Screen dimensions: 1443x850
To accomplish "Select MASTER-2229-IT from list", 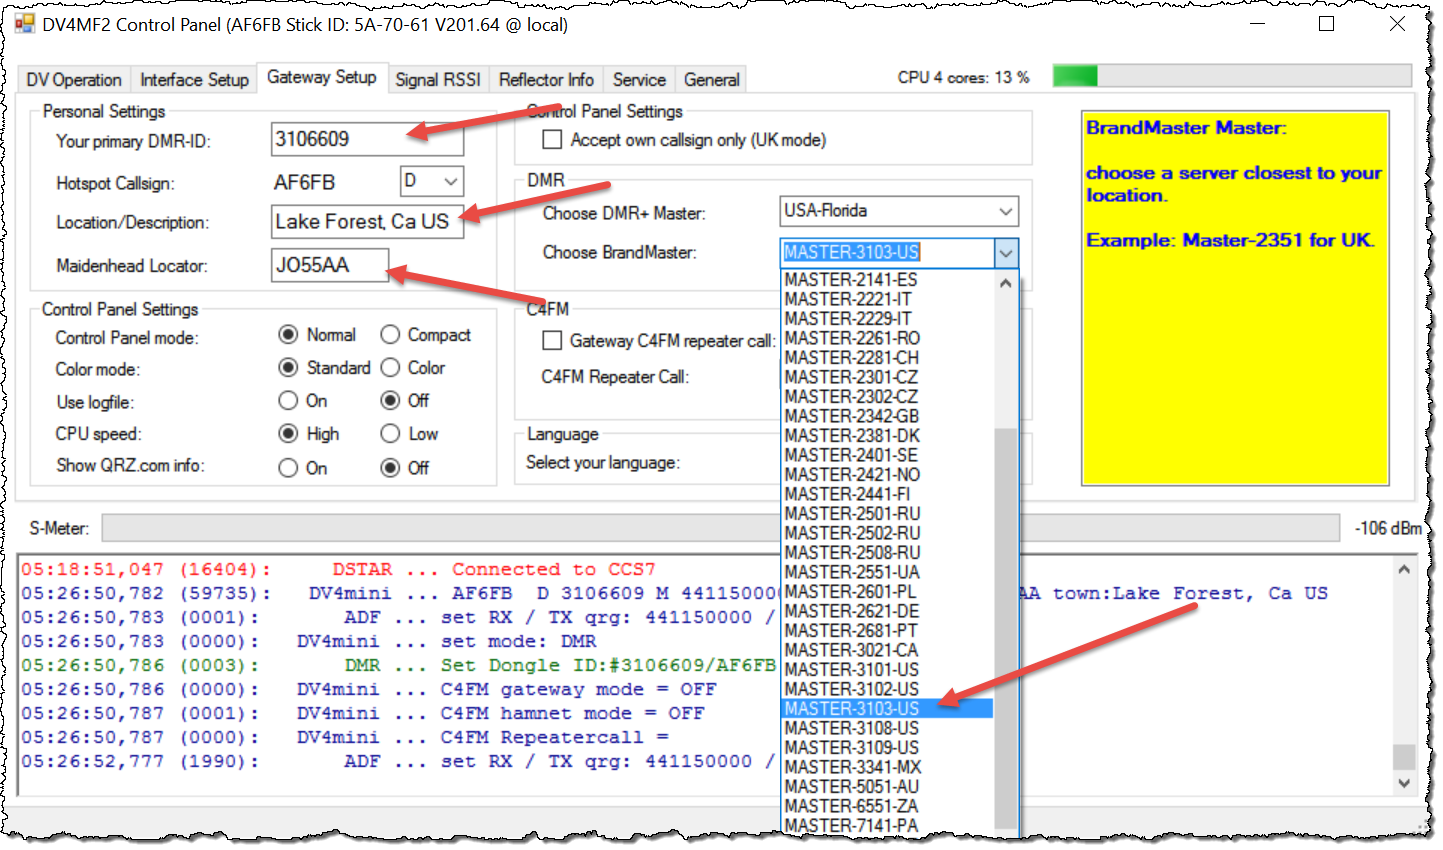I will click(x=887, y=318).
